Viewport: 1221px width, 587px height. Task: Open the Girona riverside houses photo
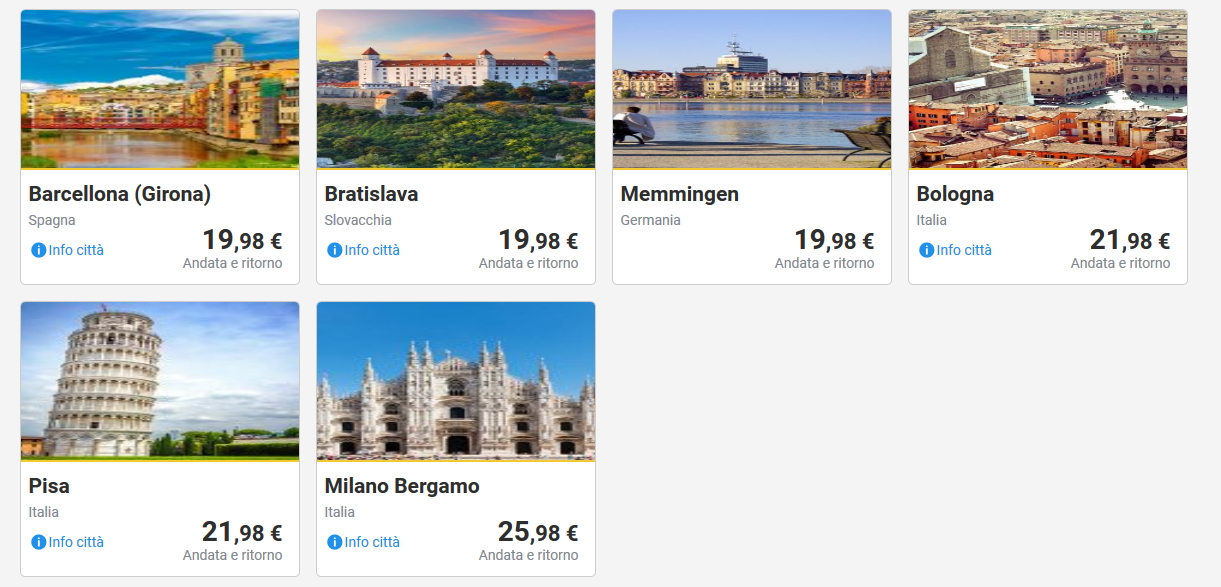point(160,89)
